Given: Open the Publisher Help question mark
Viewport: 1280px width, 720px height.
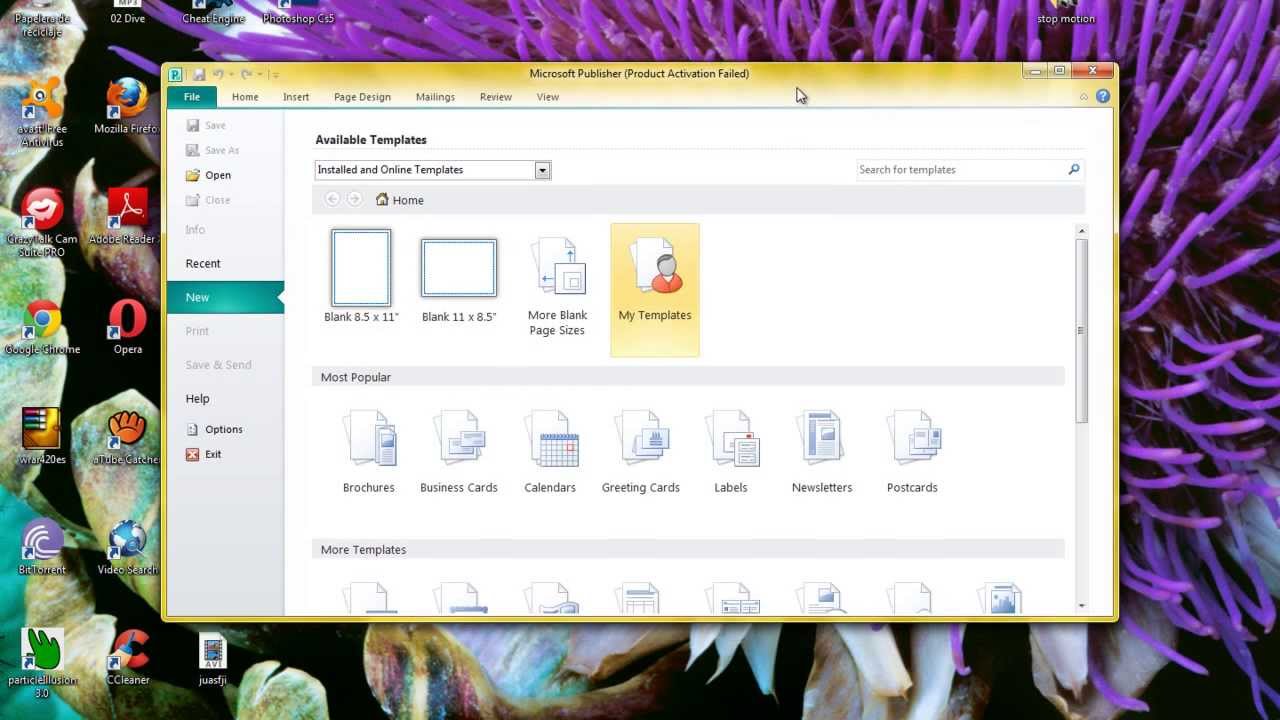Looking at the screenshot, I should point(1103,97).
